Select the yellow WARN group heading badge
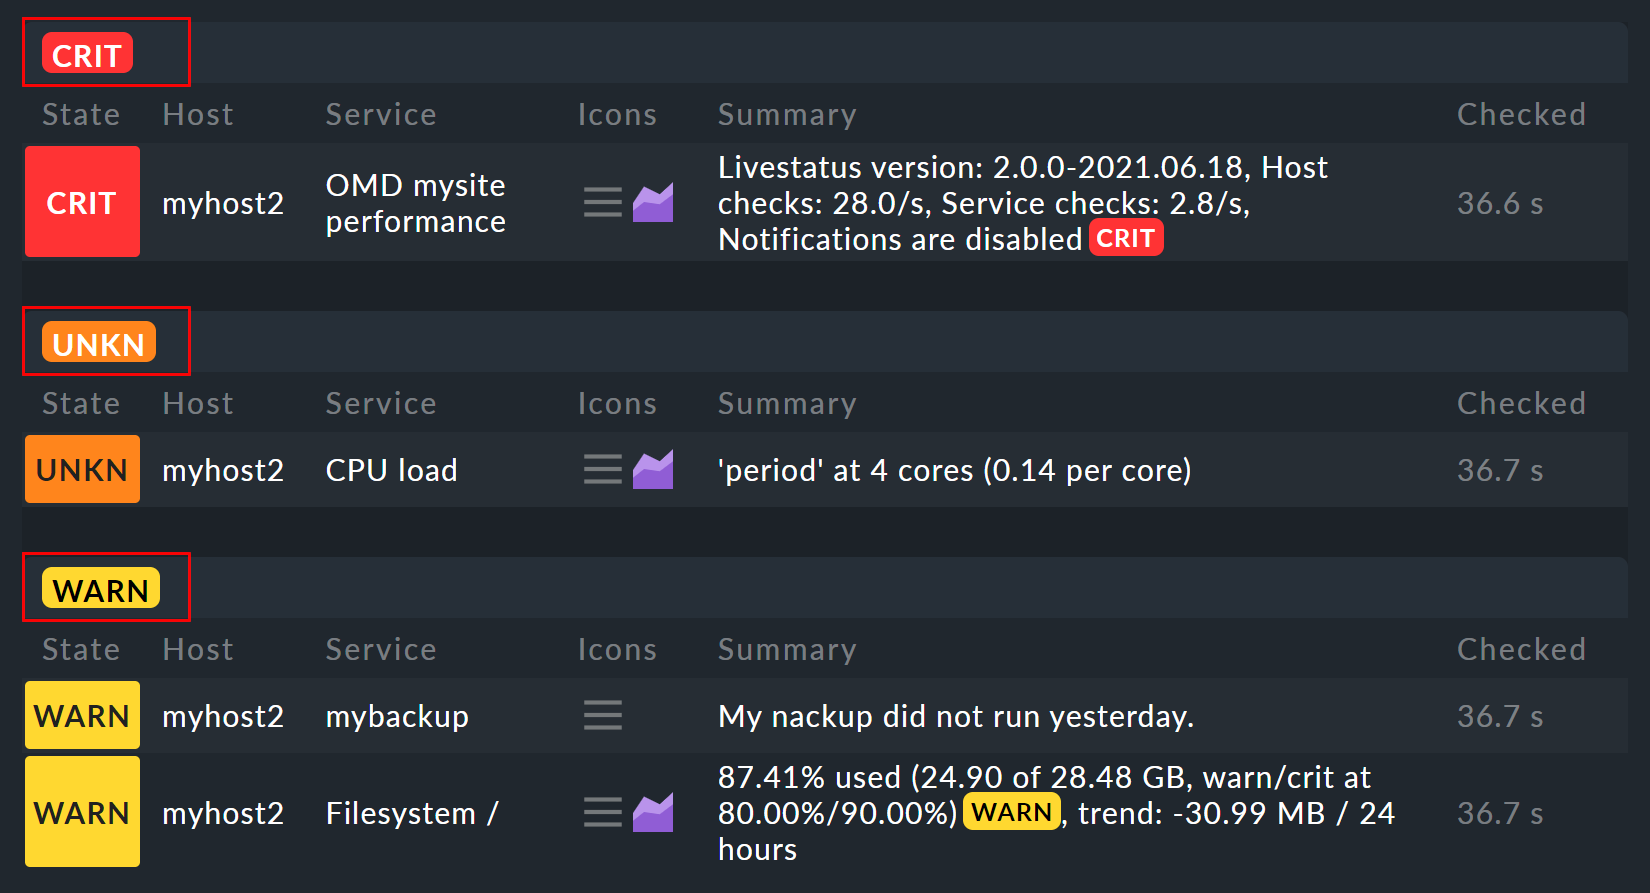Screen dimensions: 1650x893 pyautogui.click(x=100, y=590)
